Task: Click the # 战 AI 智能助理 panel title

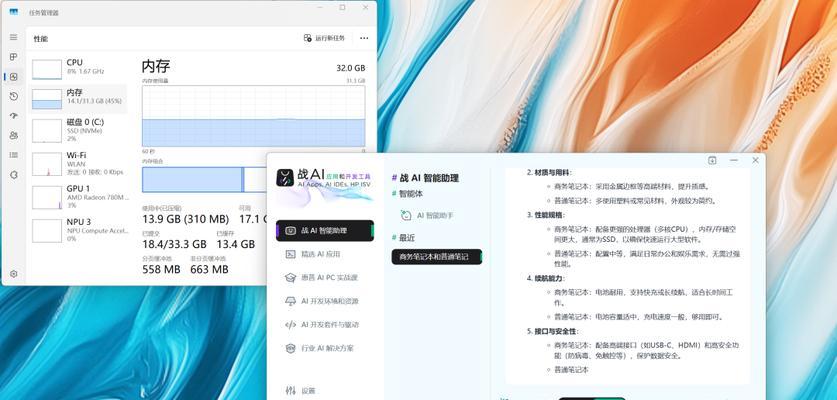Action: (425, 178)
